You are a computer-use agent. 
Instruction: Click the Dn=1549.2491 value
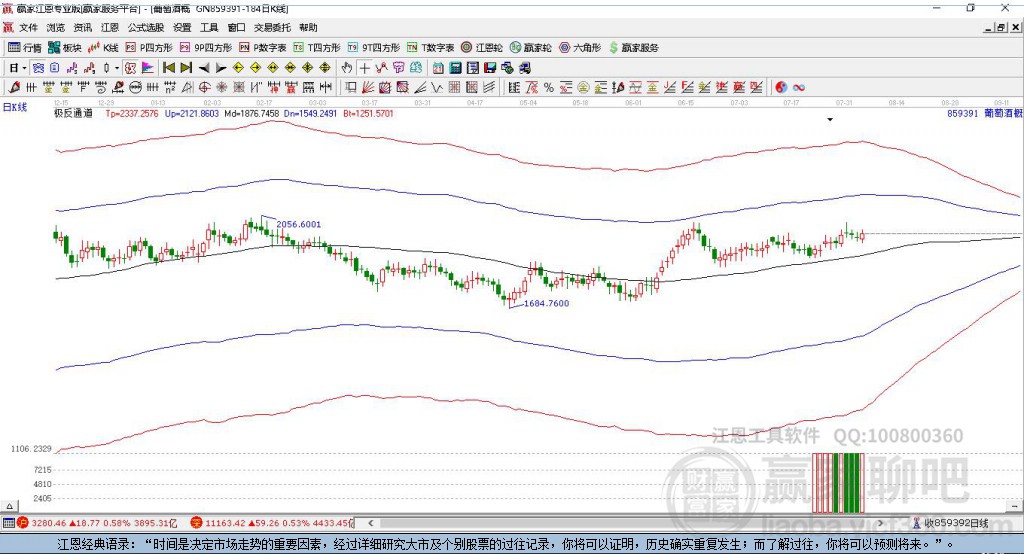[x=310, y=113]
